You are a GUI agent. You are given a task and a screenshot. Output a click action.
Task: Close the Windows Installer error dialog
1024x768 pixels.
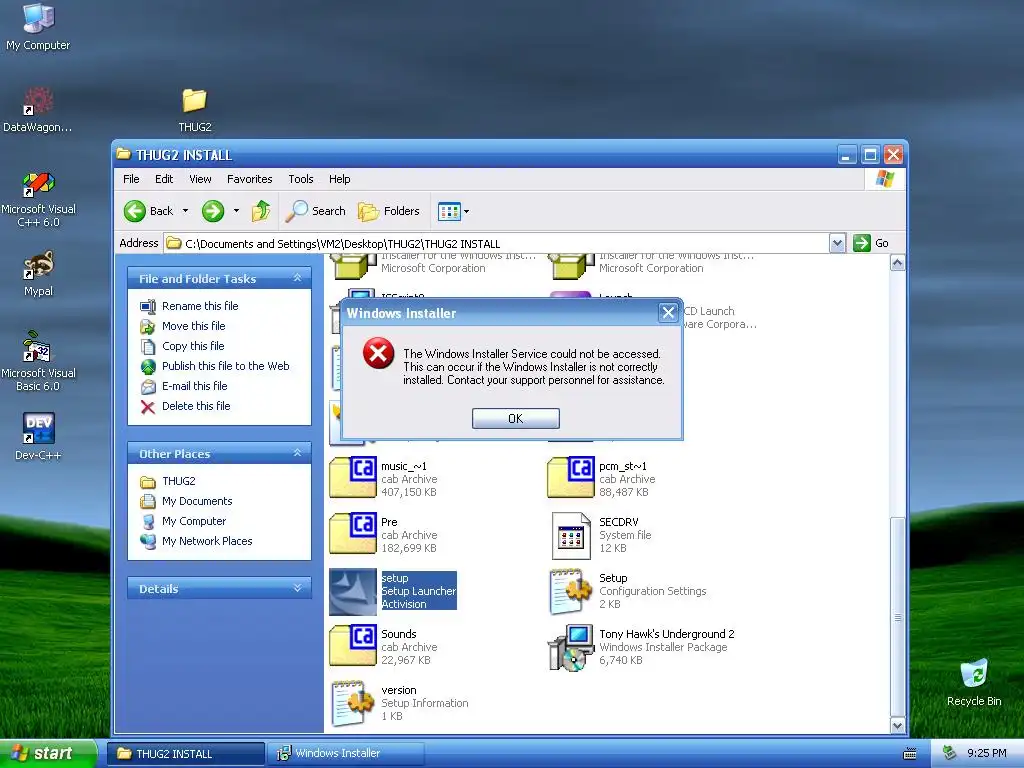(667, 313)
